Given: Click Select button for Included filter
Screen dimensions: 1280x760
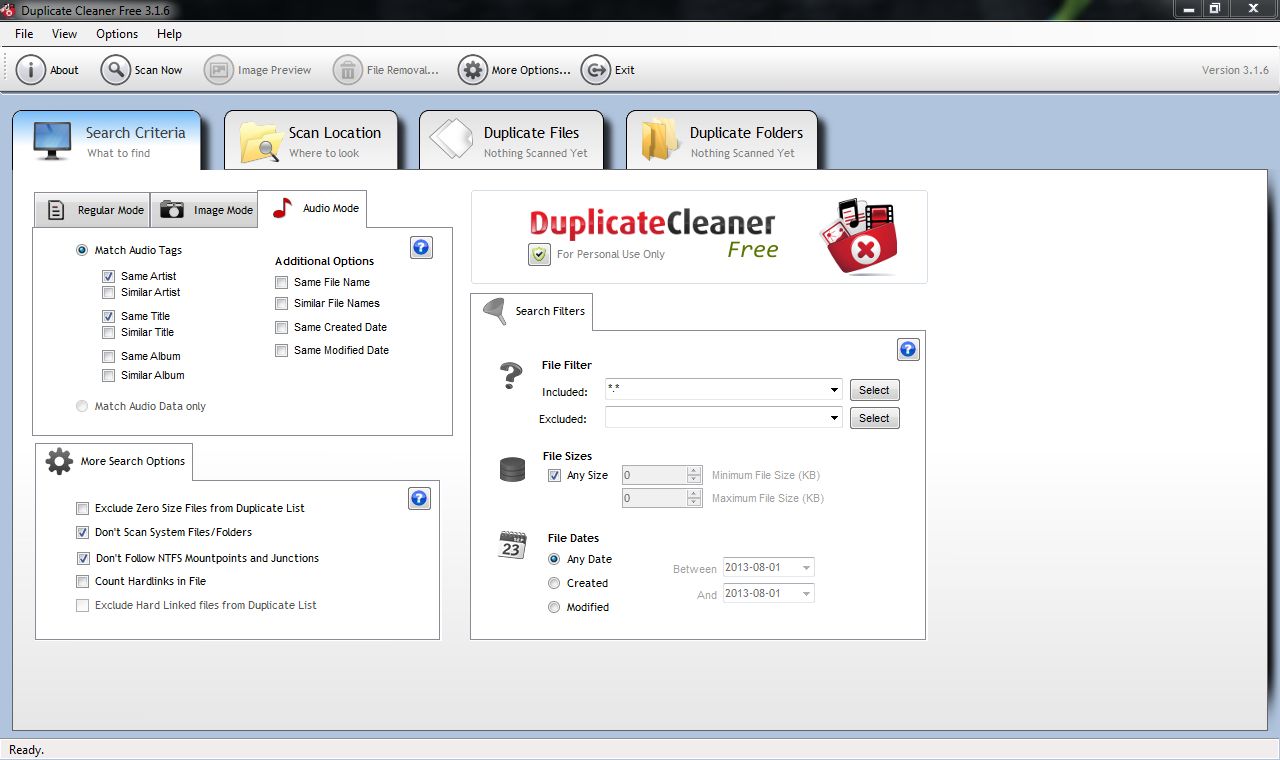Looking at the screenshot, I should [x=874, y=390].
